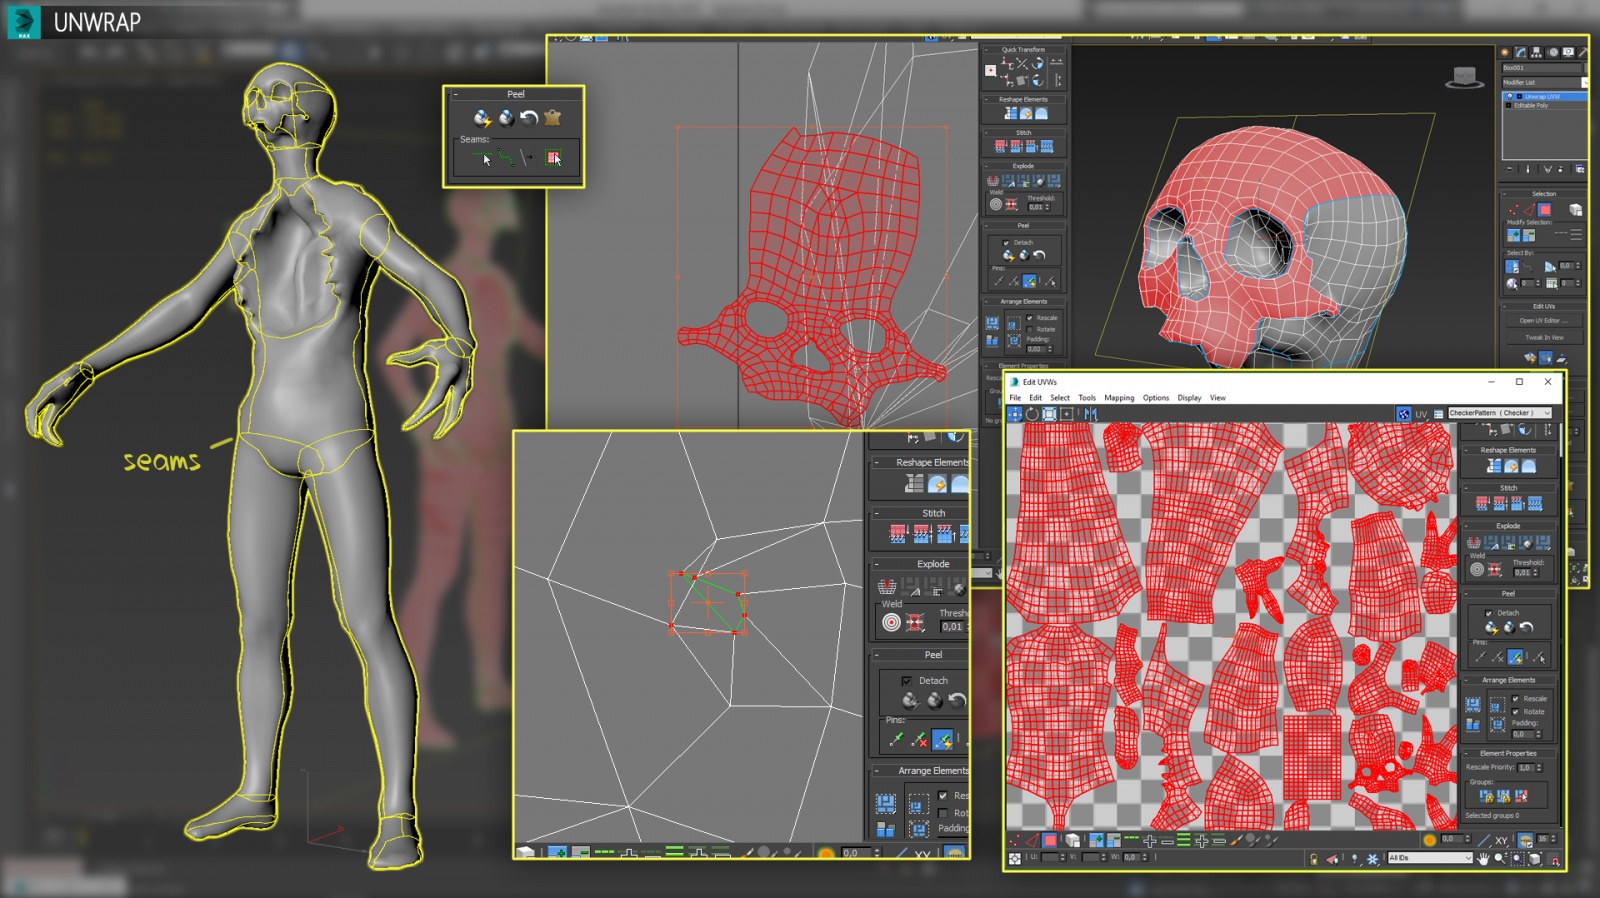Uncheck Detach in the enlarged Peel panel
Viewport: 1600px width, 898px height.
tap(906, 681)
